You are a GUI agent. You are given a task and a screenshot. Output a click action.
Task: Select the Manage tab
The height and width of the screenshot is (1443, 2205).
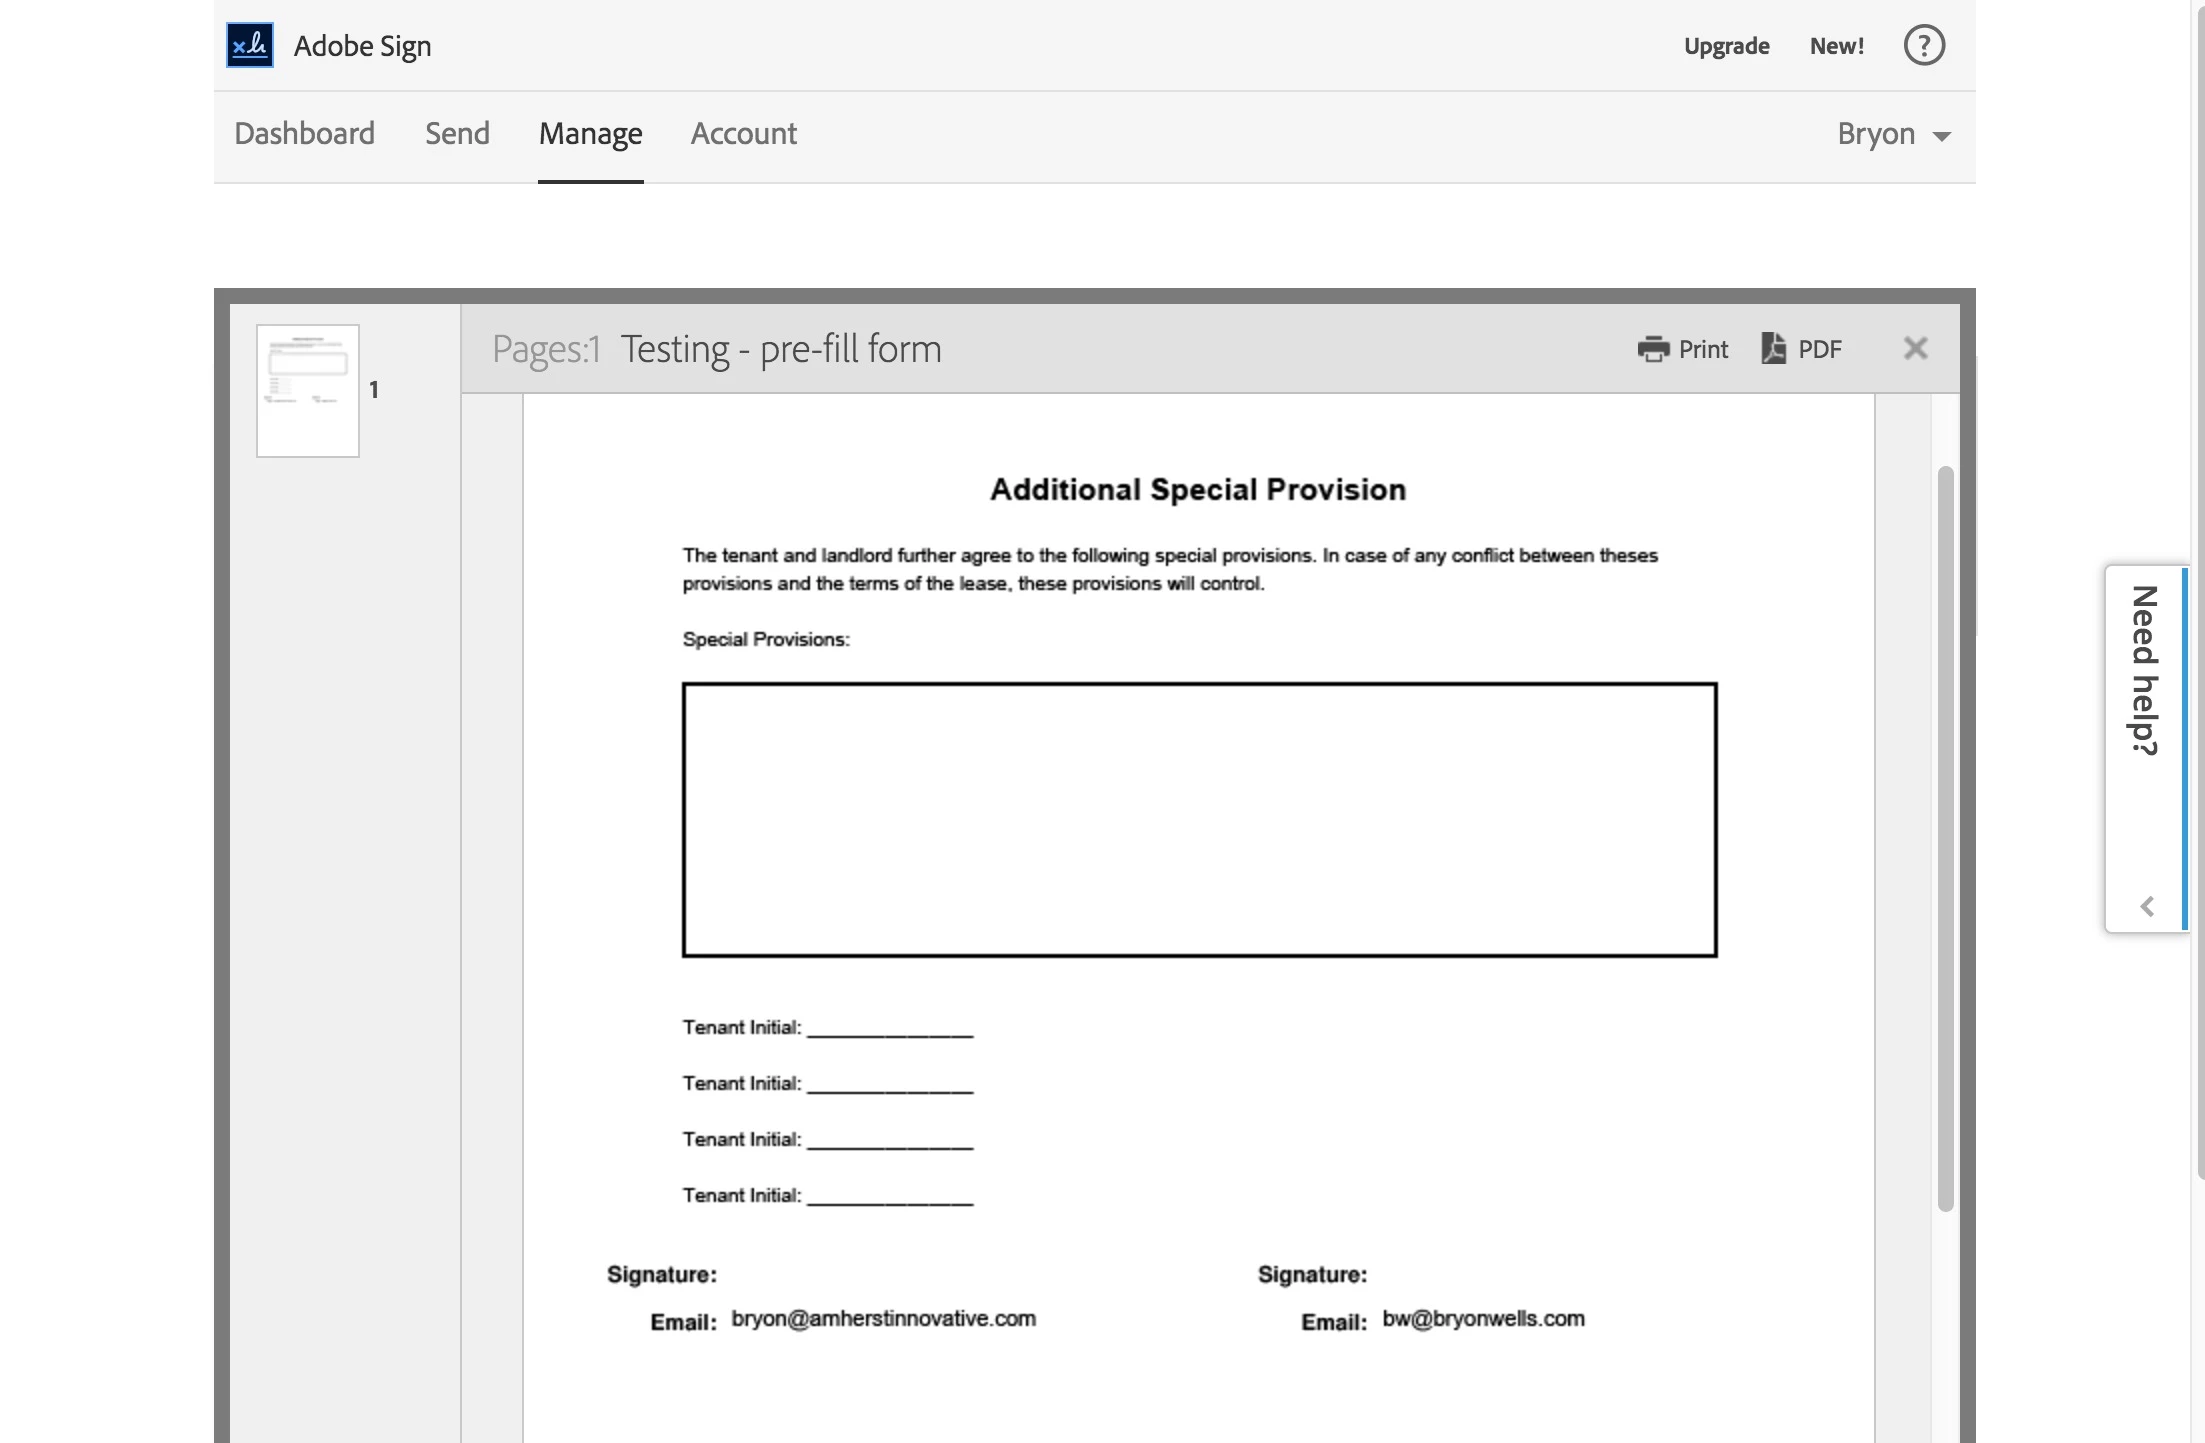(x=590, y=134)
